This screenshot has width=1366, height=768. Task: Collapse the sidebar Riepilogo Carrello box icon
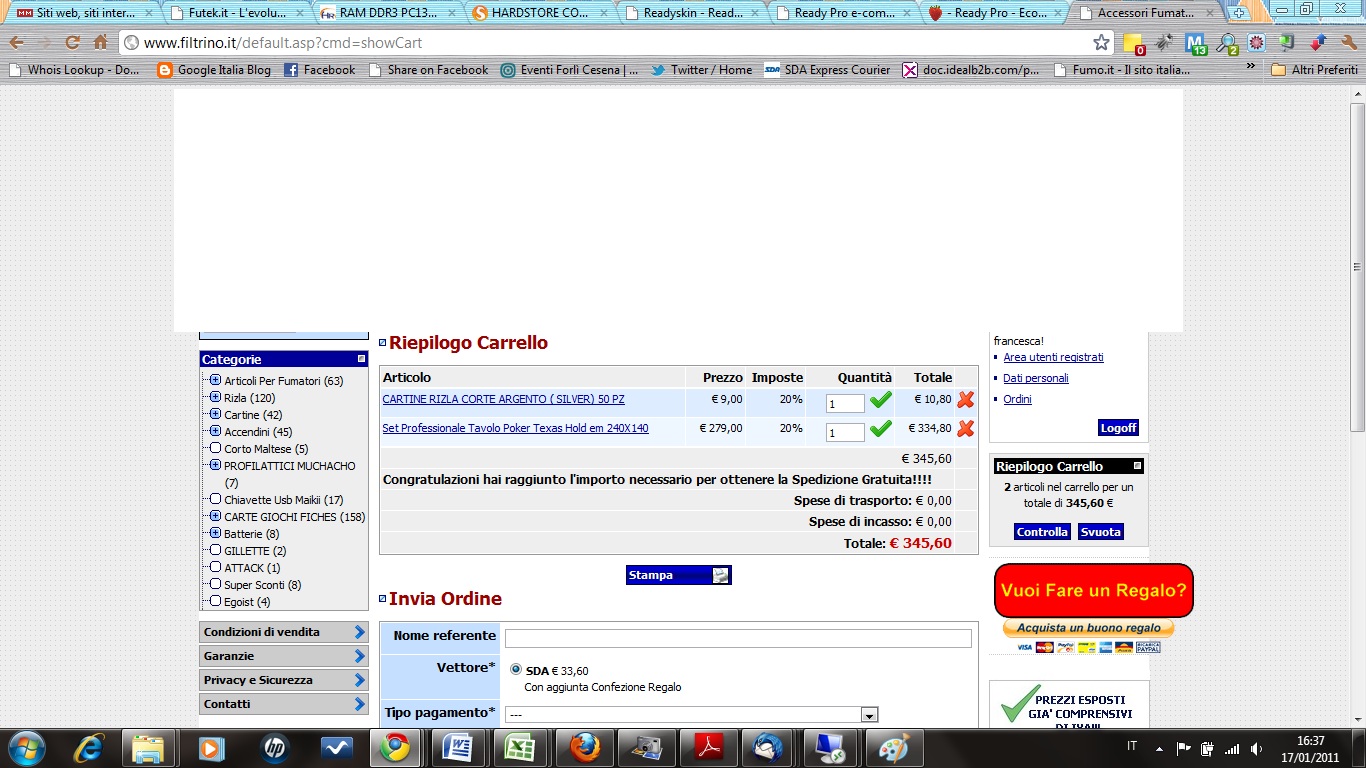tap(1137, 466)
